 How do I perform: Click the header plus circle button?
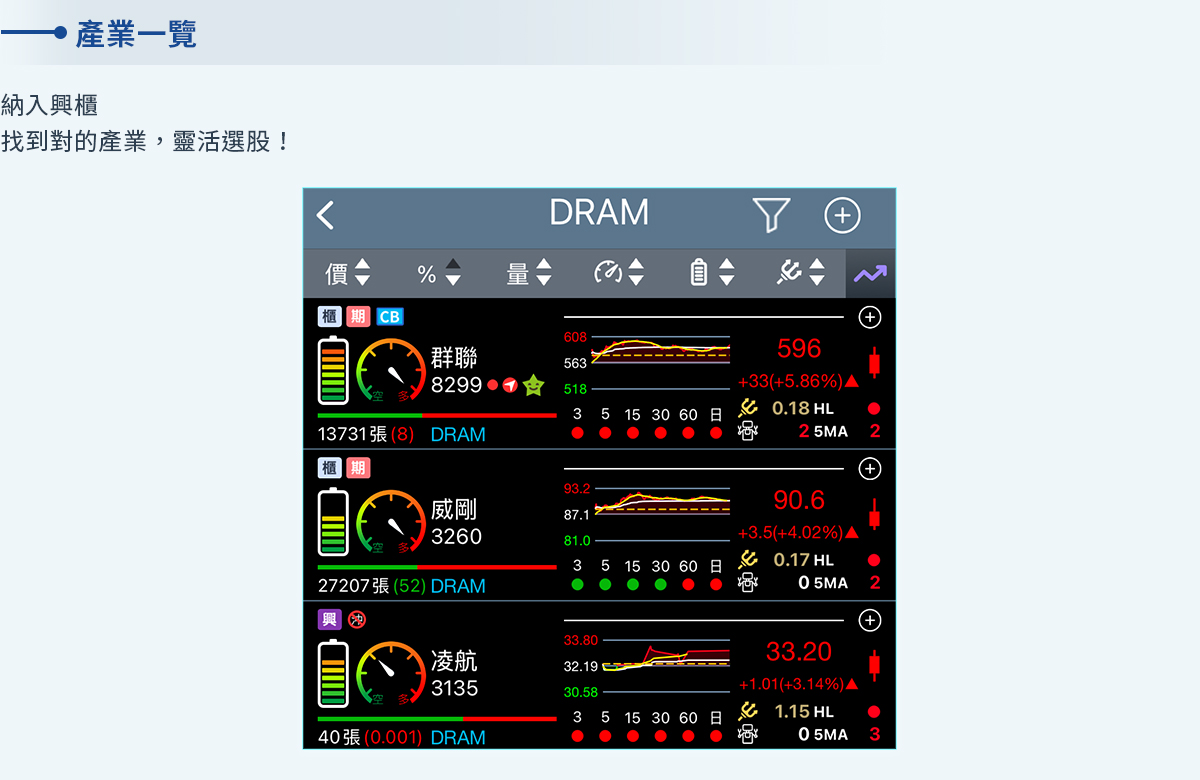coord(842,215)
